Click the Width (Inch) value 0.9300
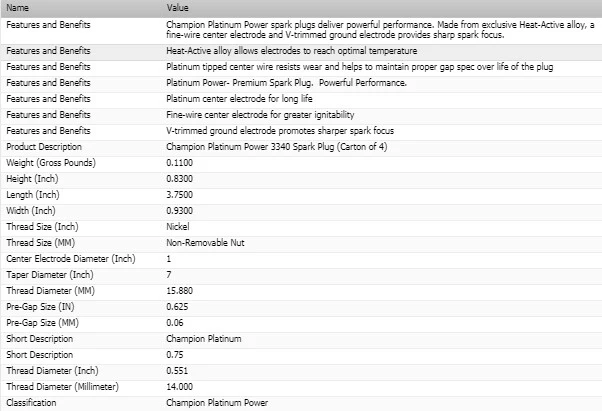 coord(180,211)
